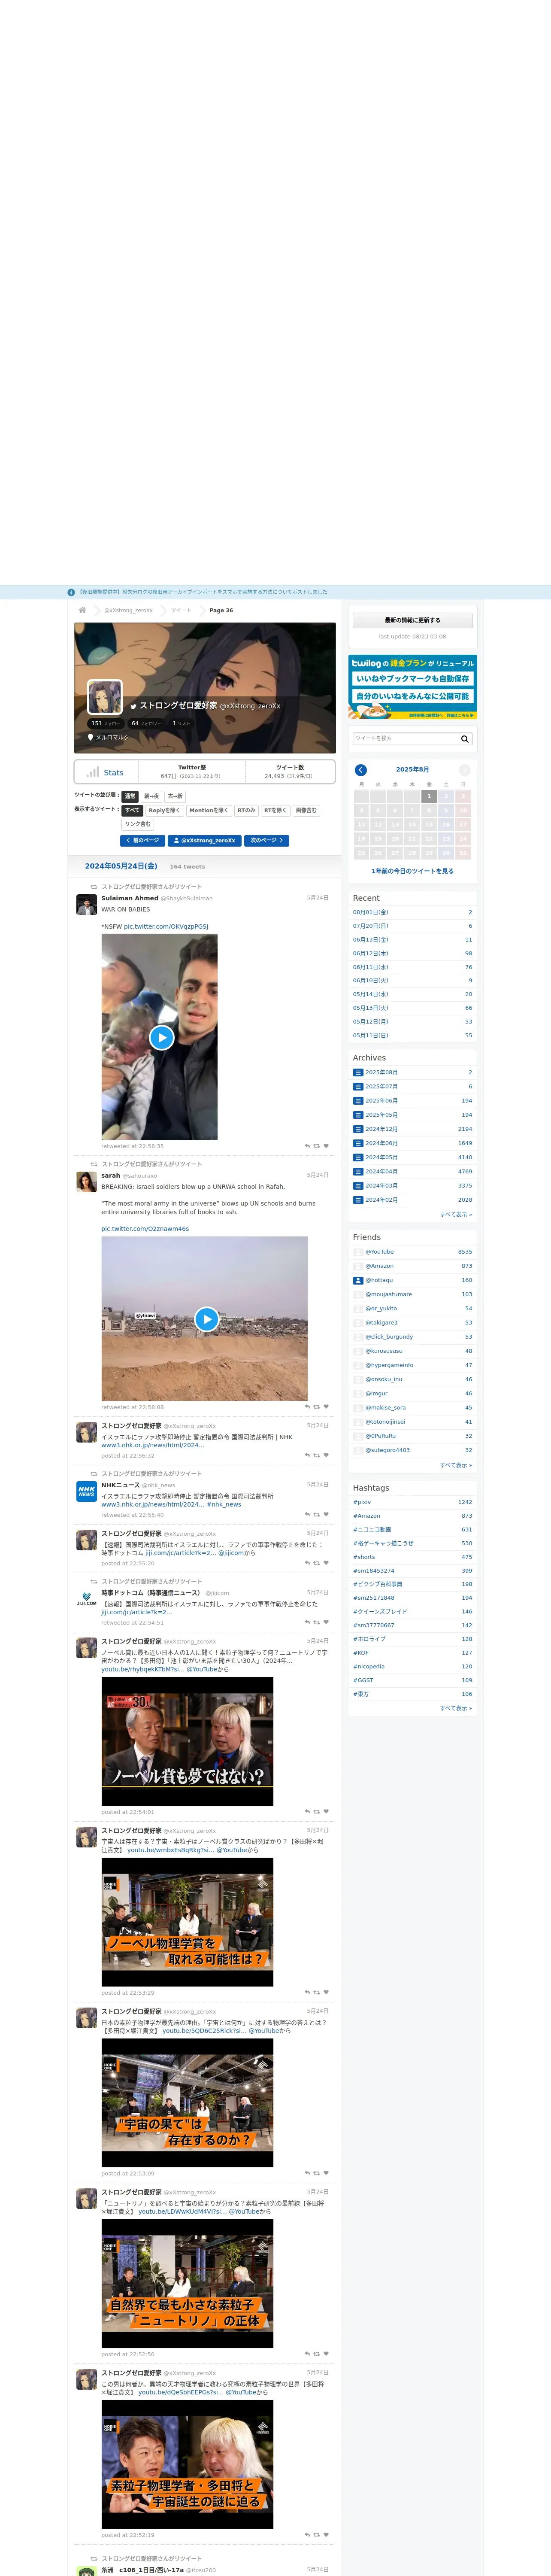Image resolution: width=551 pixels, height=2576 pixels.
Task: Open the pic.twitter.com/O2znawm46s link
Action: point(145,1229)
